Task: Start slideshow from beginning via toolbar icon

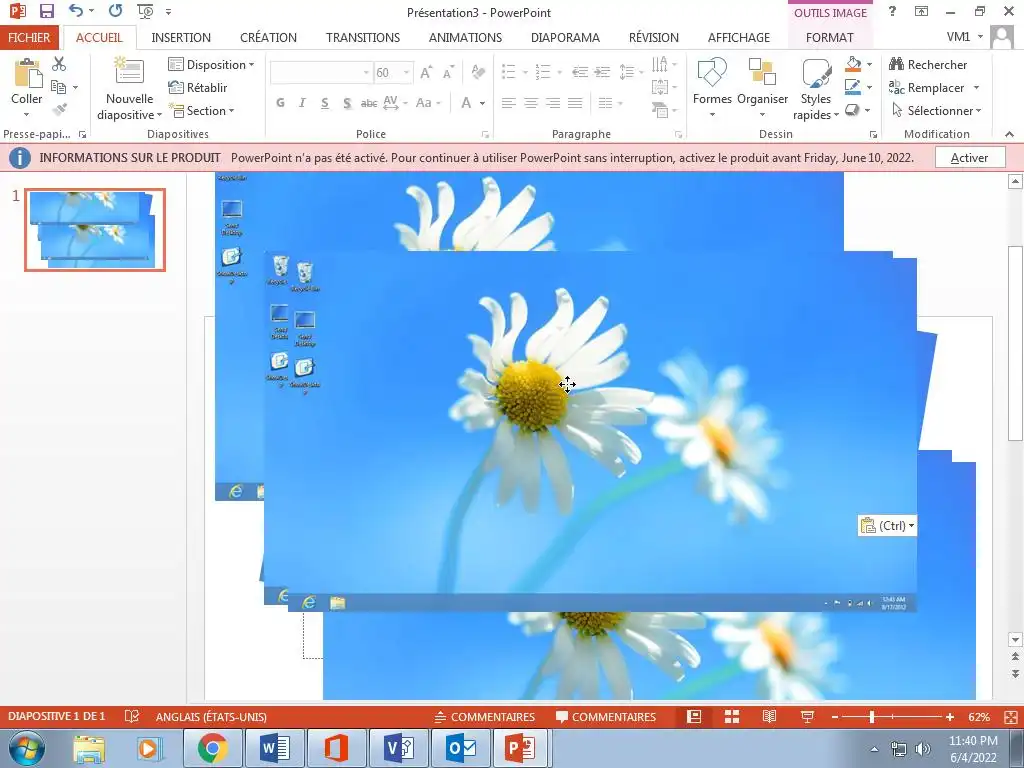Action: (145, 11)
